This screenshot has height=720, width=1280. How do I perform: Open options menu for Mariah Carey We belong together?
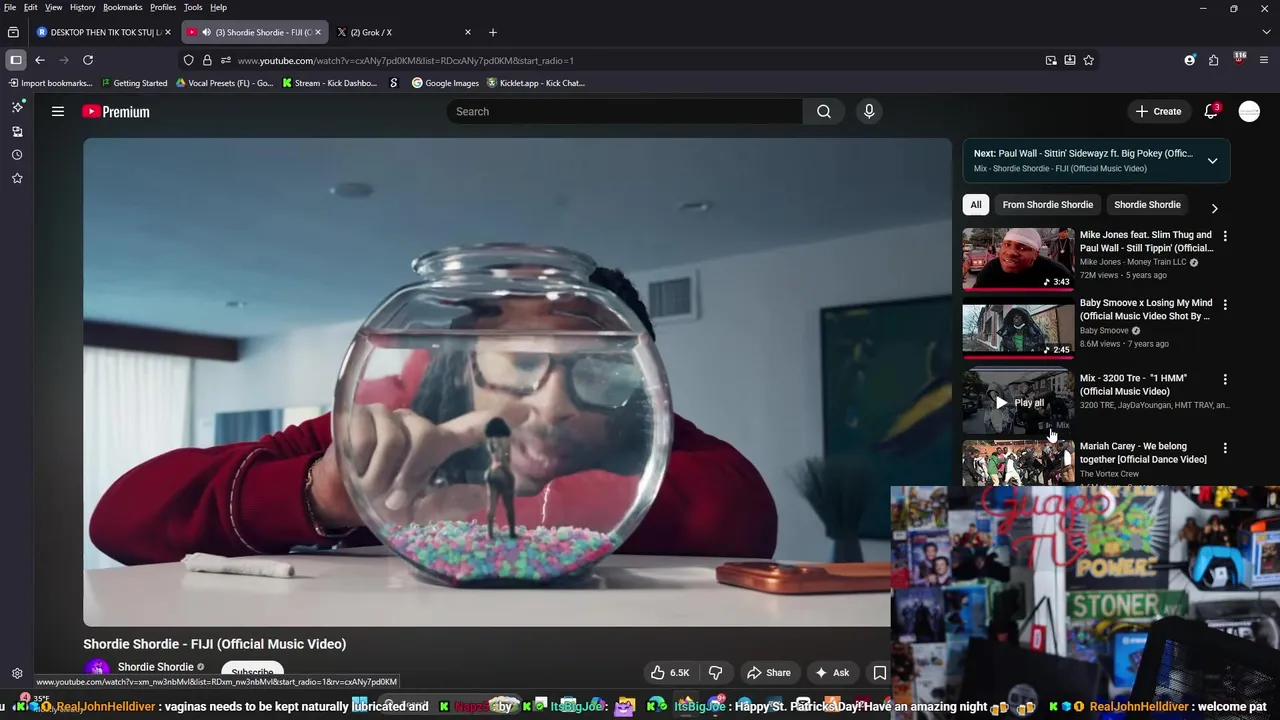coord(1225,448)
